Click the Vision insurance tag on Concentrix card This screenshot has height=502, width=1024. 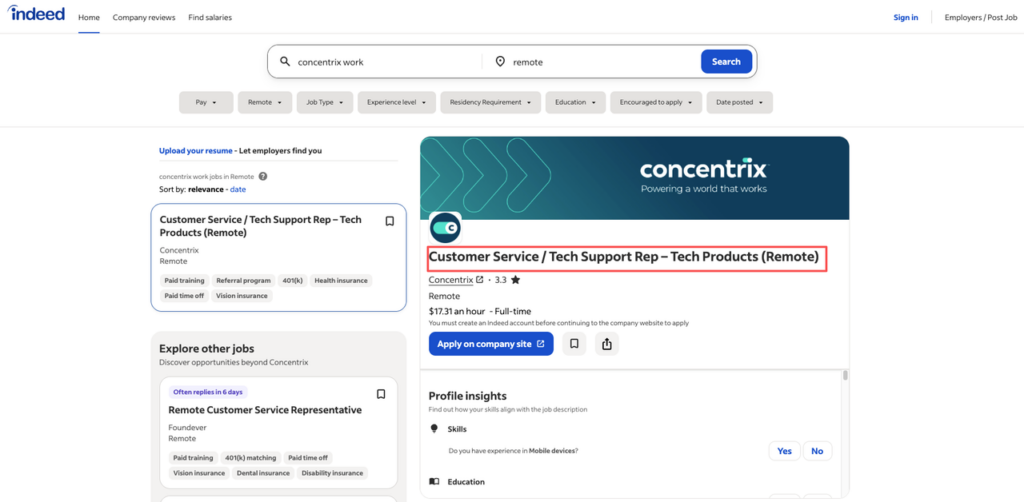(242, 296)
